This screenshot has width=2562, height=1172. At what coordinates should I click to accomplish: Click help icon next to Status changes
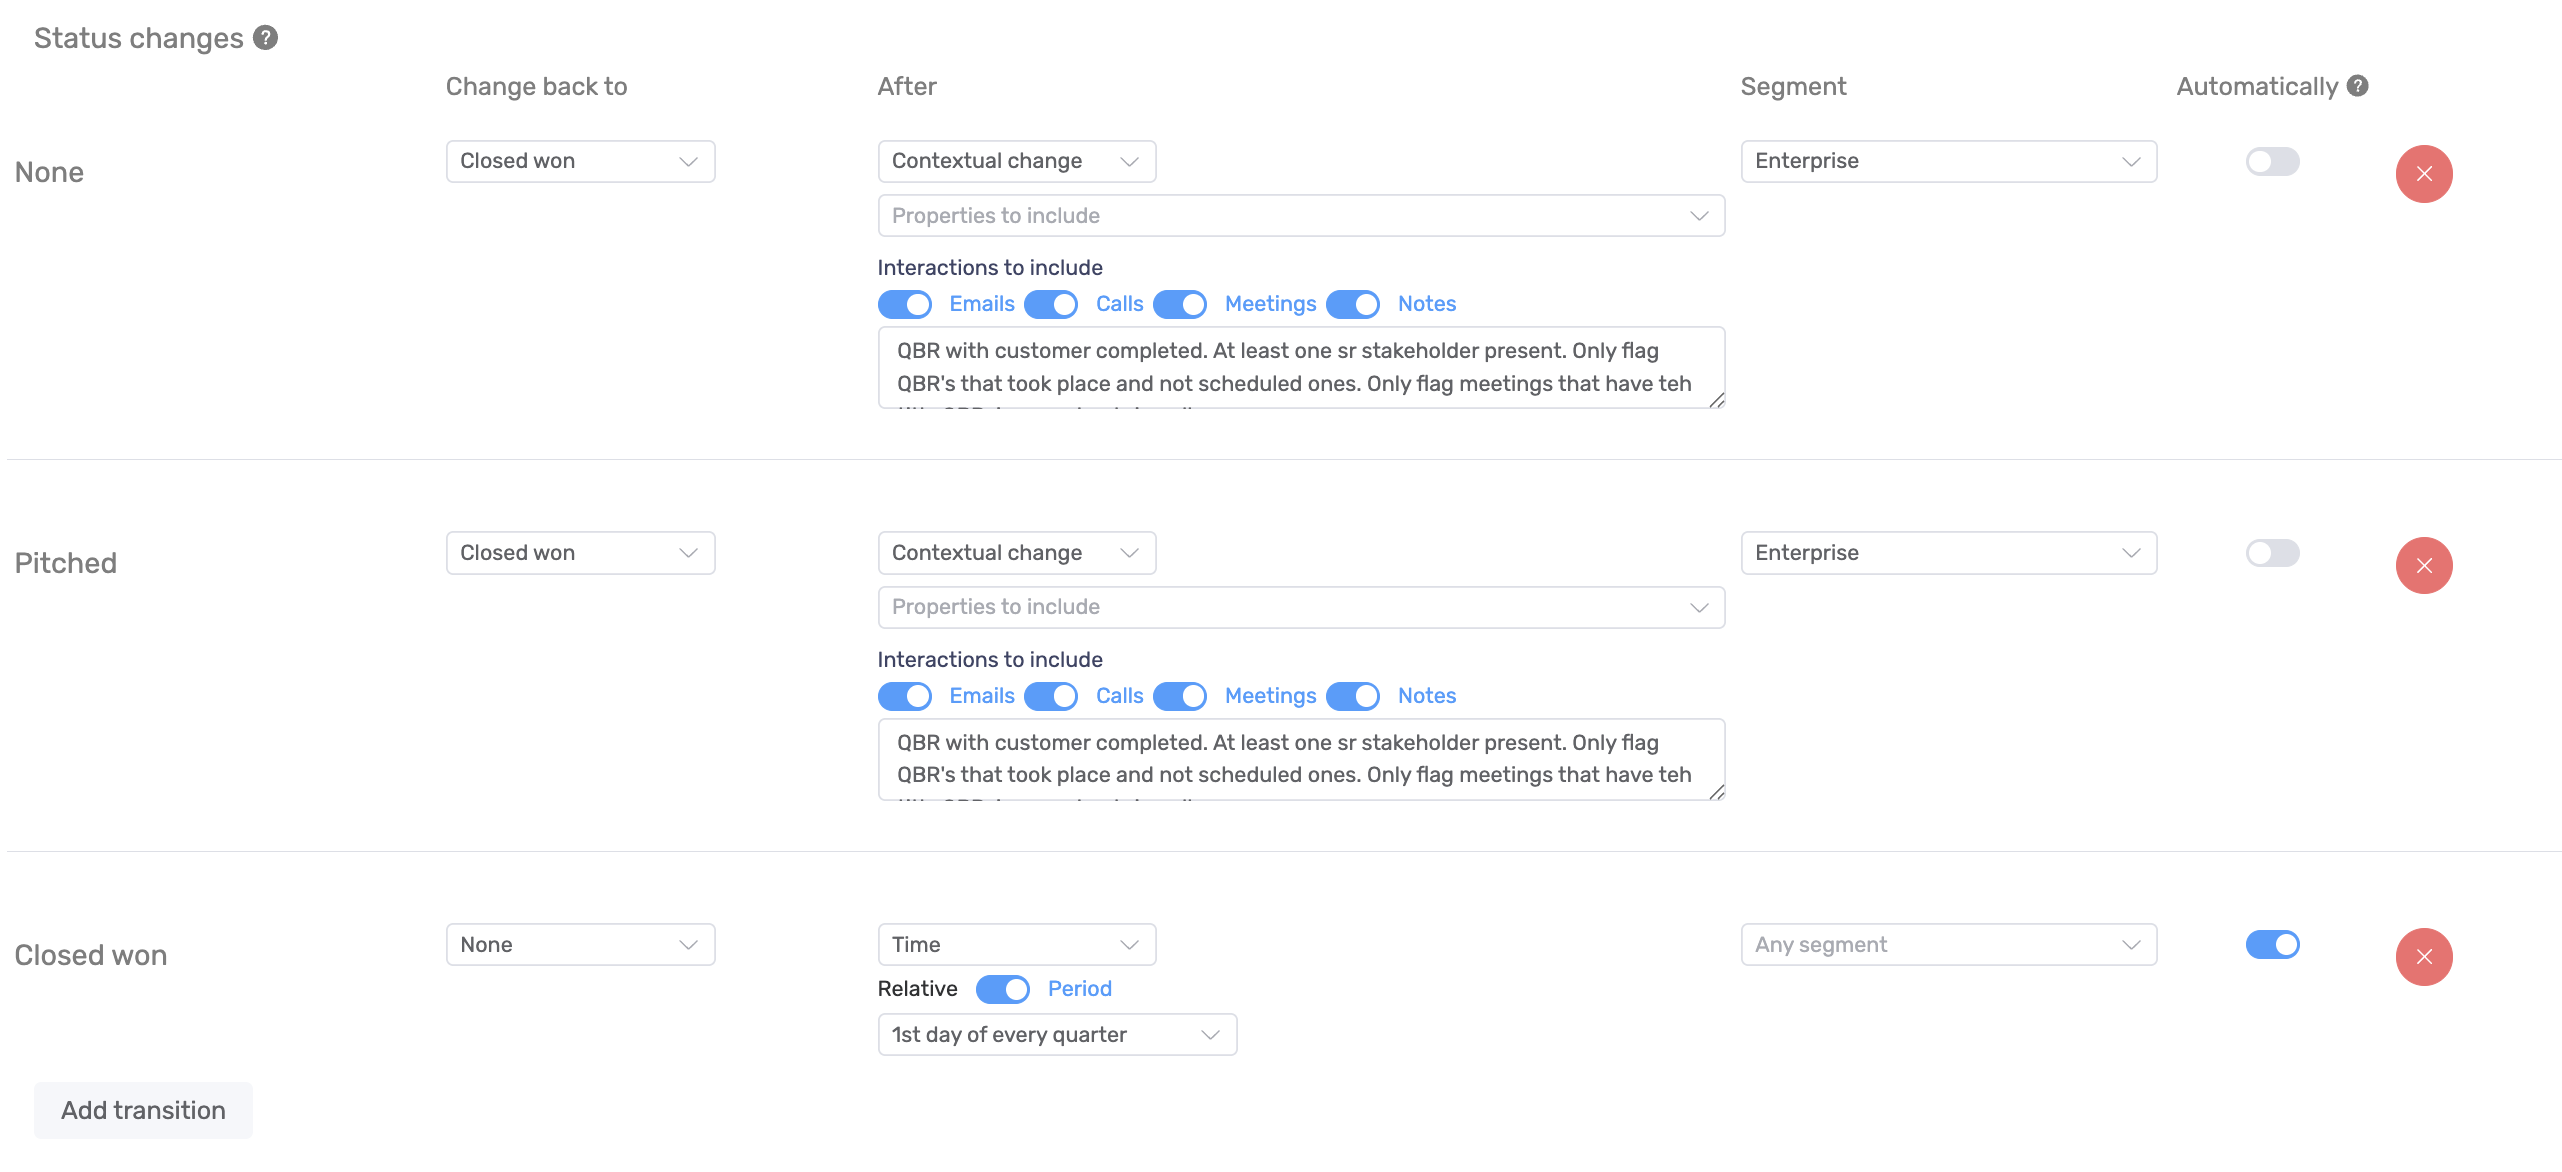[265, 38]
